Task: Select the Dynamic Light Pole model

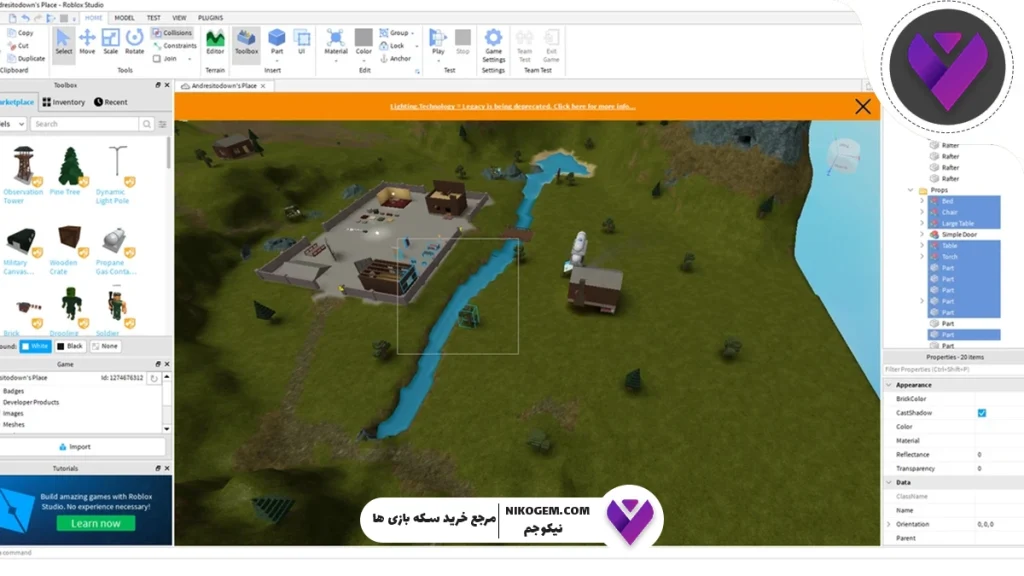Action: point(116,175)
